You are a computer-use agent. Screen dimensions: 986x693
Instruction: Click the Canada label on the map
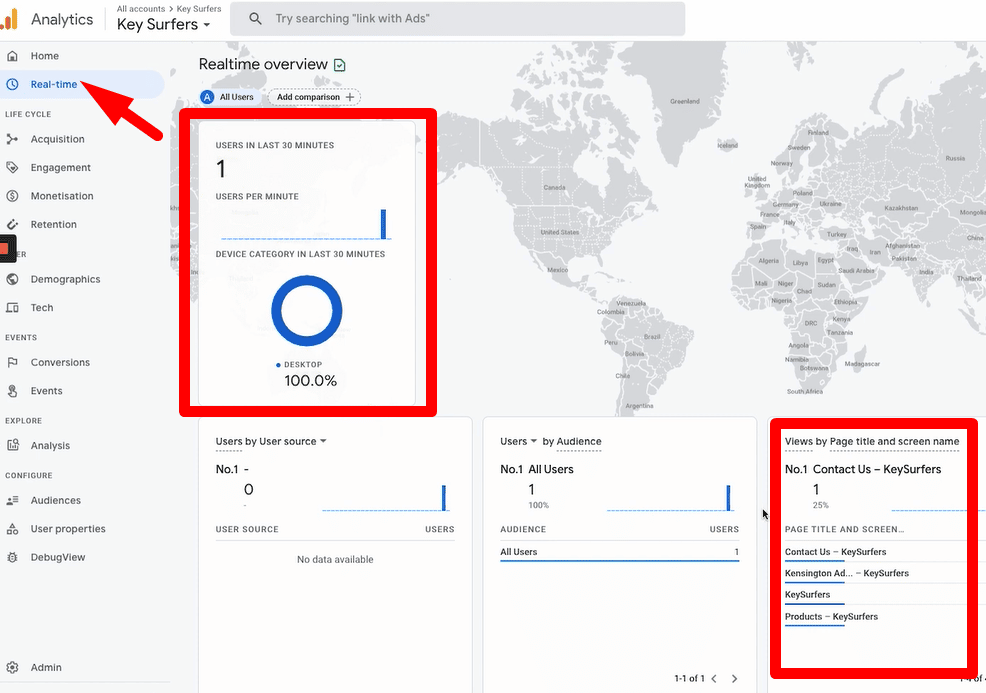coord(554,187)
